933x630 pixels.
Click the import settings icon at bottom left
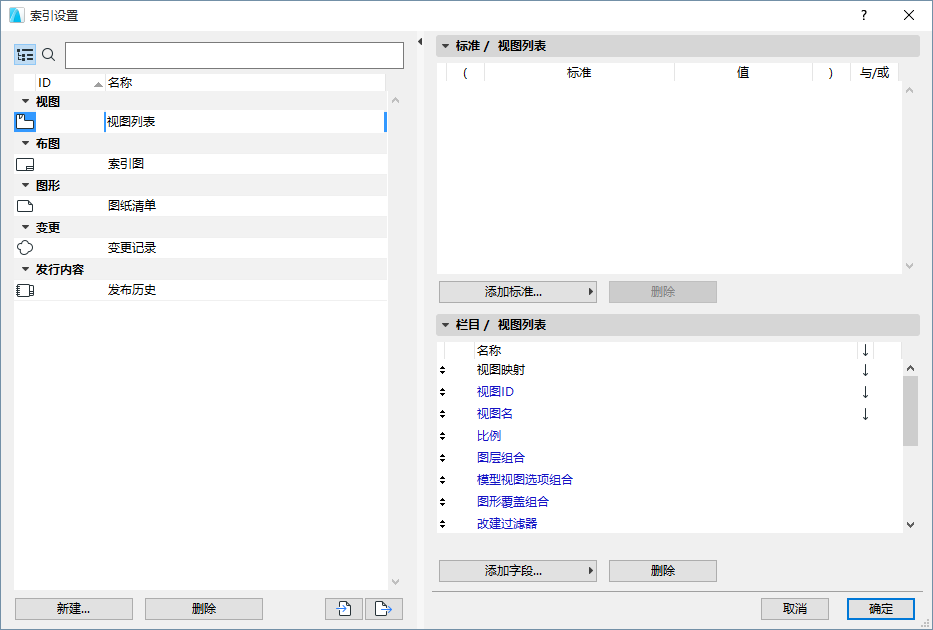(x=343, y=608)
